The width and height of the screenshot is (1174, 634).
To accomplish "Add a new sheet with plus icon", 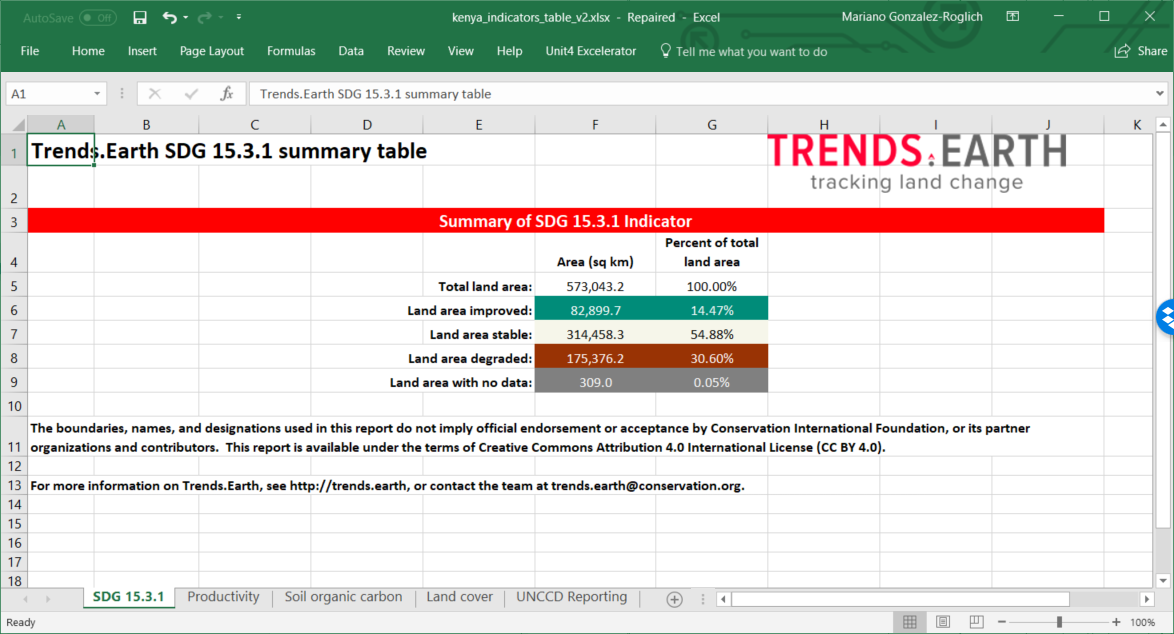I will click(x=674, y=598).
